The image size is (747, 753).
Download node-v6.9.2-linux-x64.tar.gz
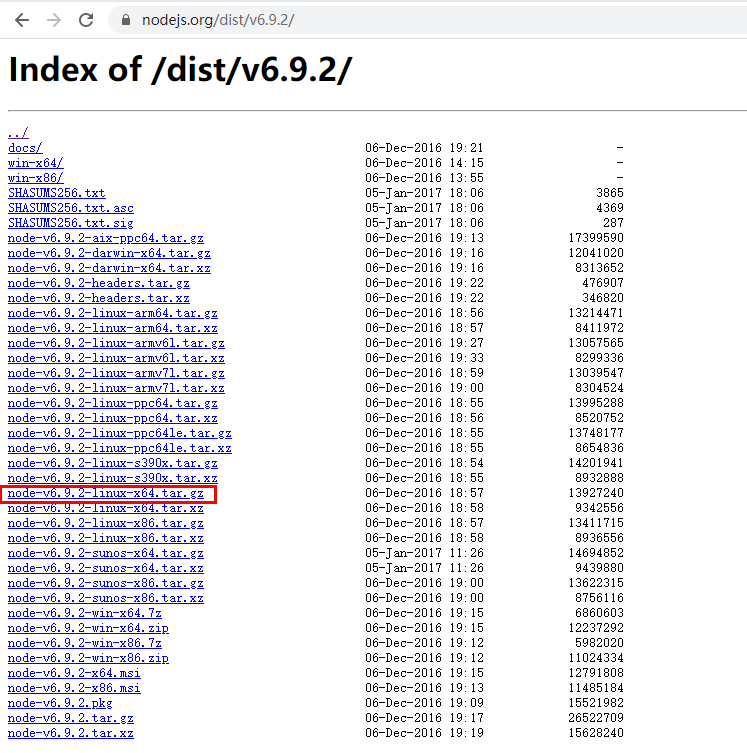coord(106,493)
